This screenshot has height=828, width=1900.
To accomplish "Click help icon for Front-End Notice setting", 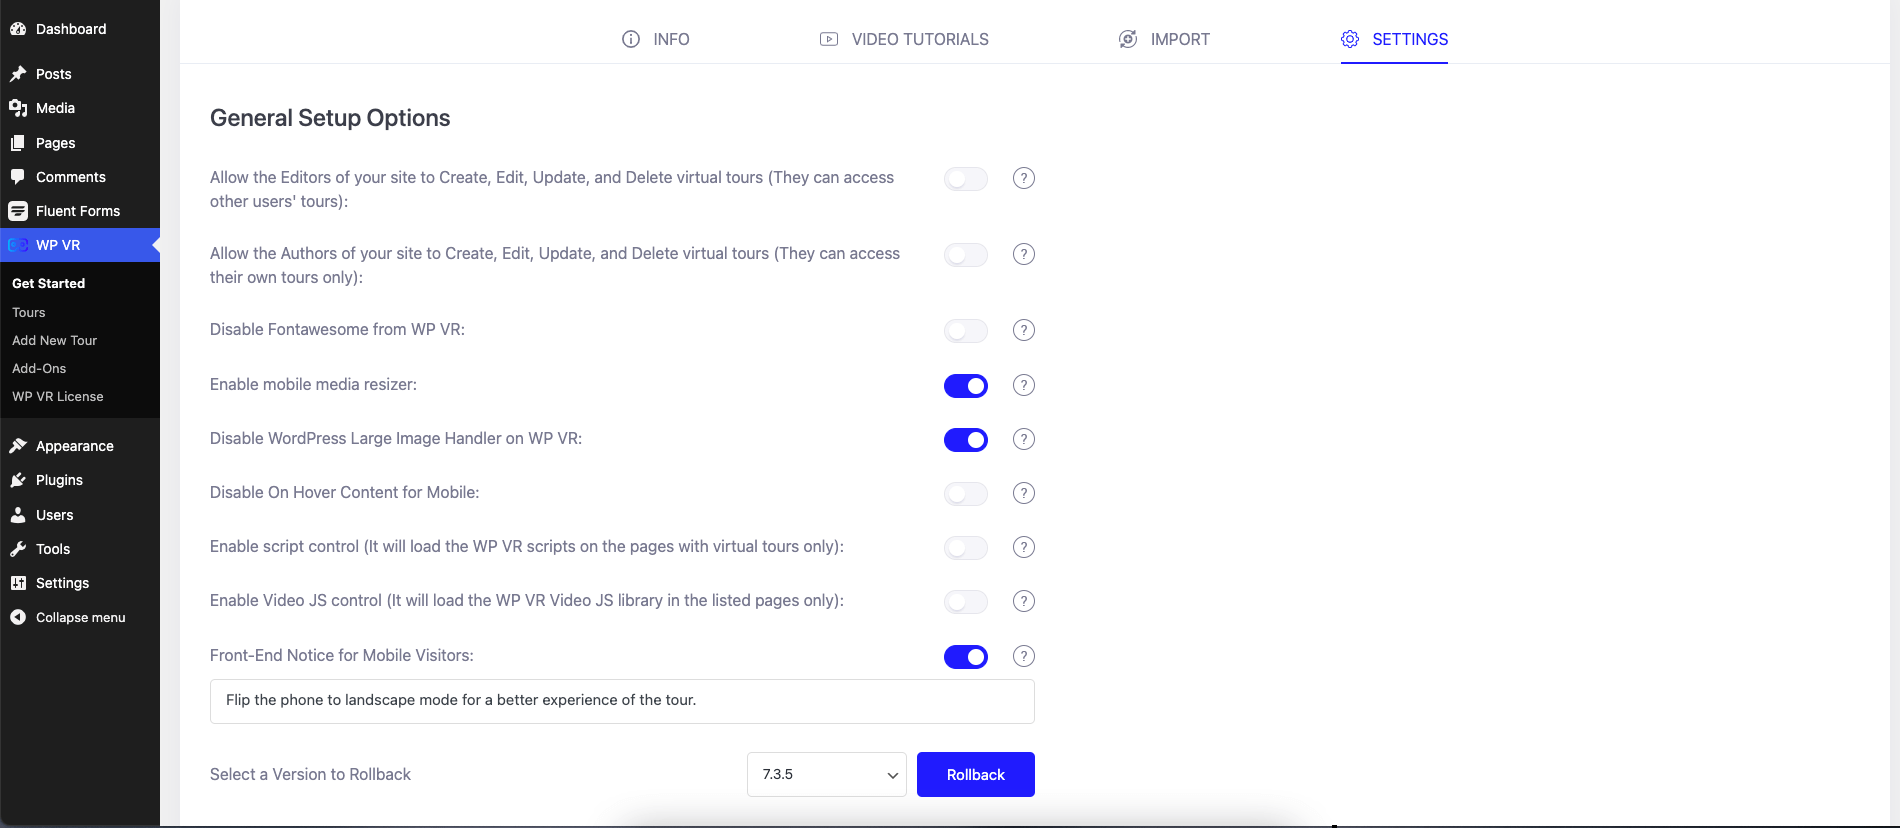I will pyautogui.click(x=1023, y=656).
